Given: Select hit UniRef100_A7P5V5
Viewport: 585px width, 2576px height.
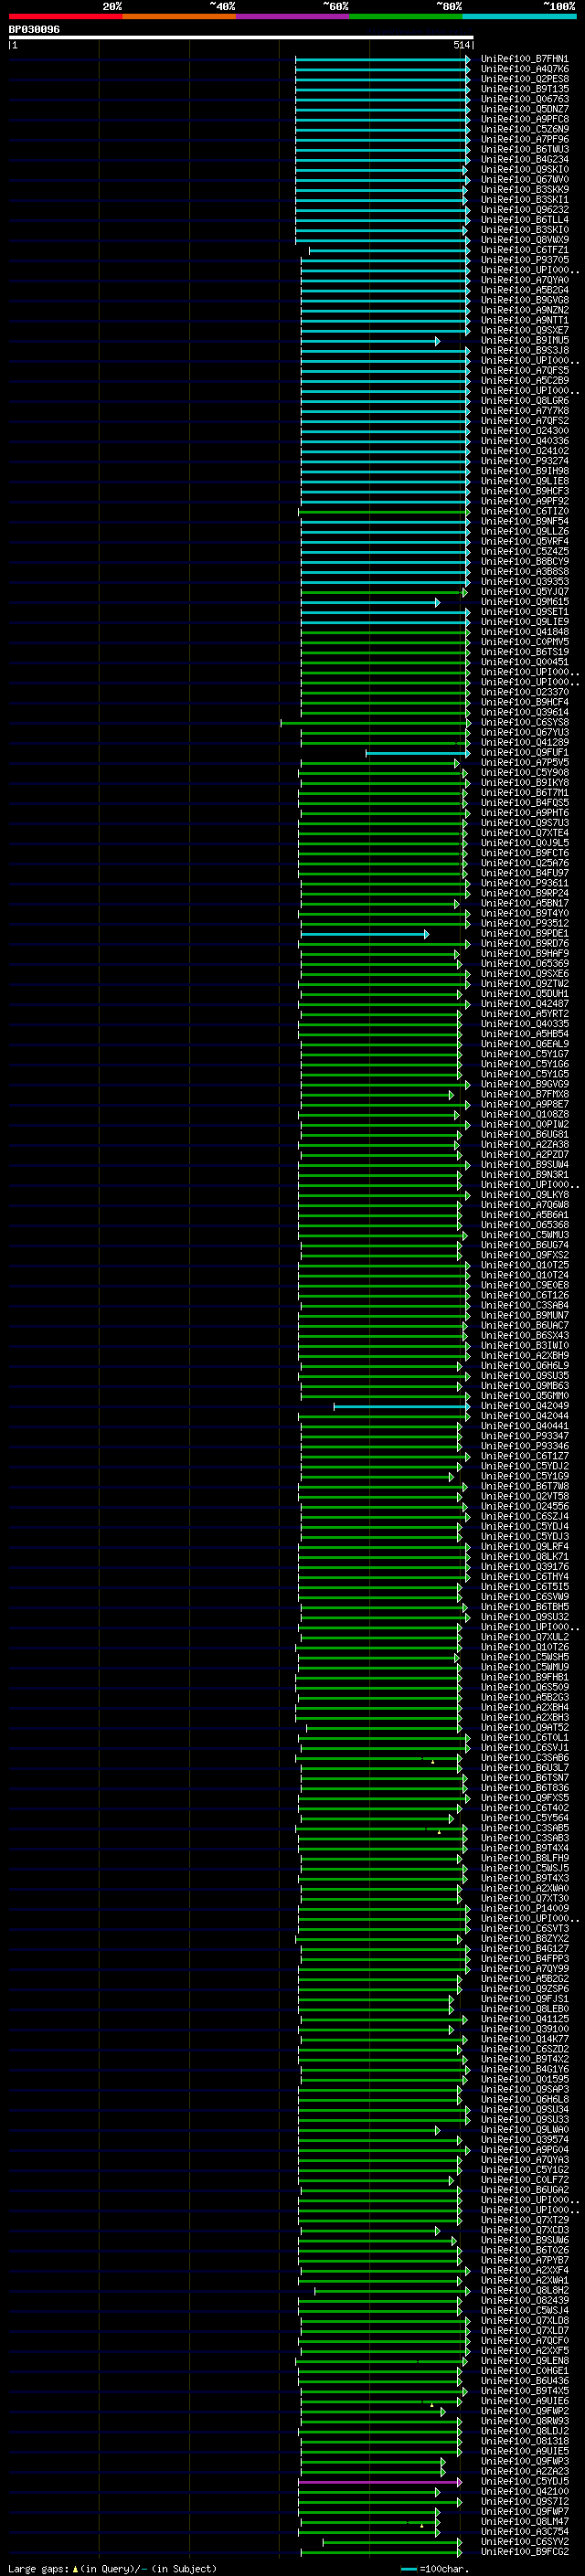Looking at the screenshot, I should click(x=524, y=762).
